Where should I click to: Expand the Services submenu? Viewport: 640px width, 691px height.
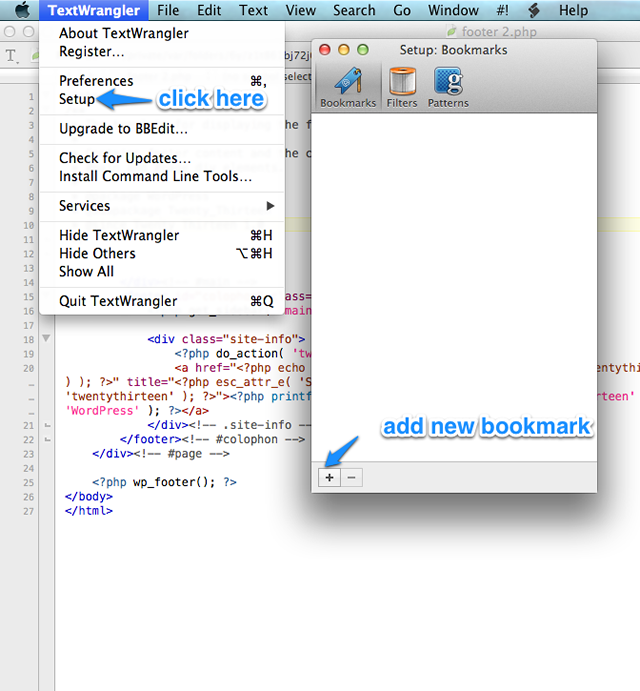[x=162, y=206]
